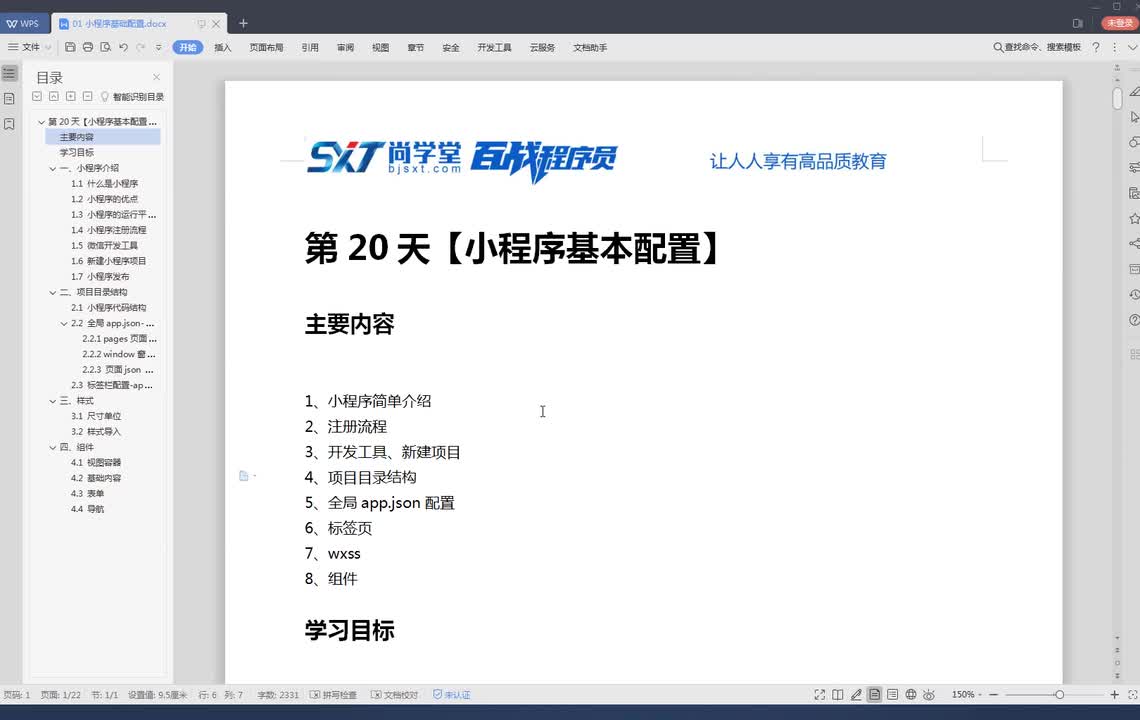Select the 01 小程序基础配置.docx document tab

[x=119, y=23]
